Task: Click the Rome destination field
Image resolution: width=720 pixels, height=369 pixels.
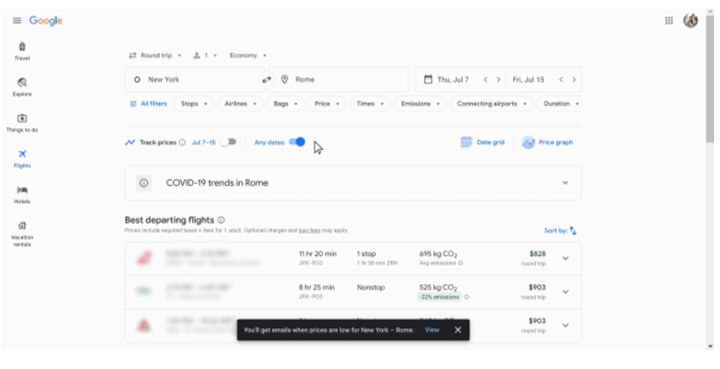Action: pos(340,79)
